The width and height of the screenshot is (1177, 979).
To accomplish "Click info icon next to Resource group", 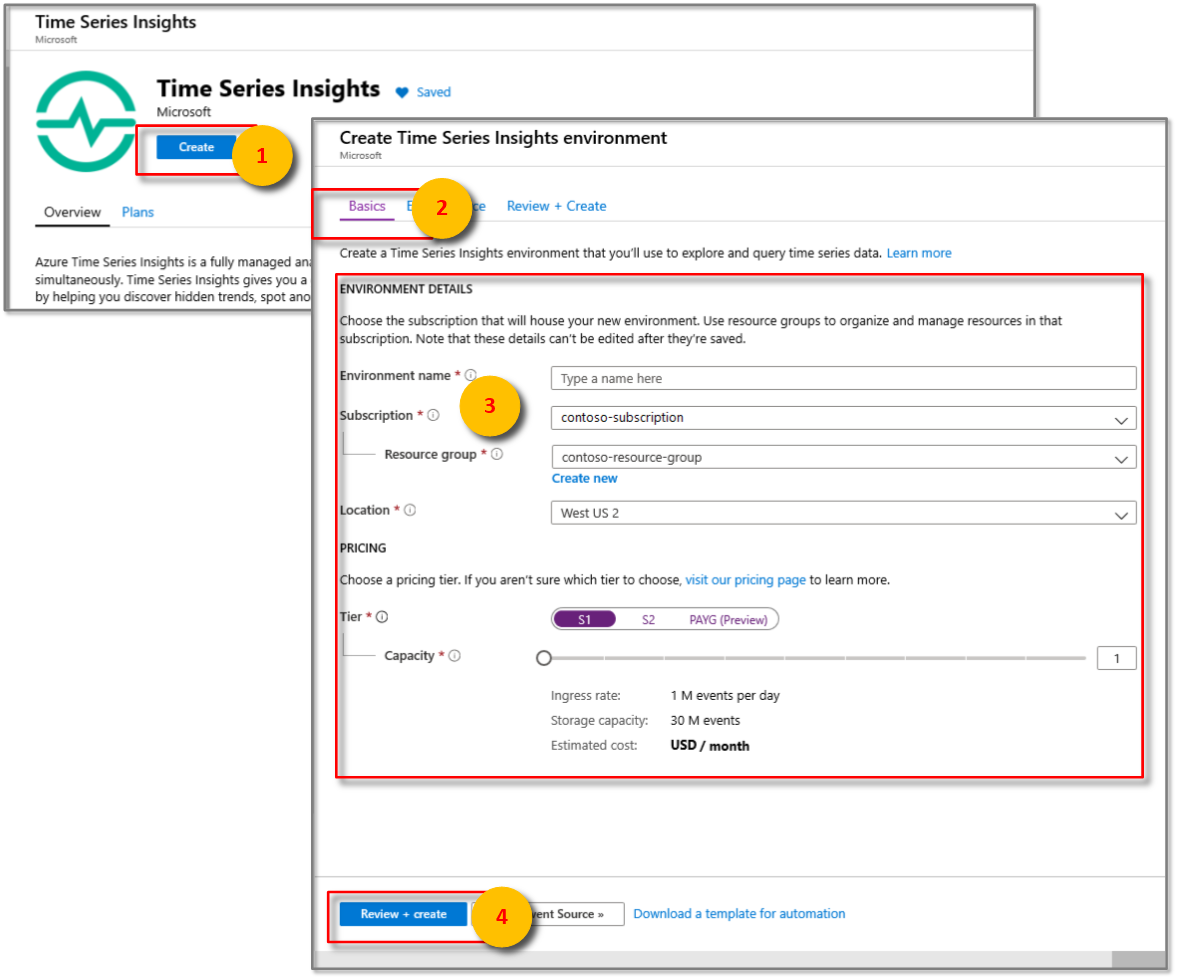I will click(x=497, y=454).
